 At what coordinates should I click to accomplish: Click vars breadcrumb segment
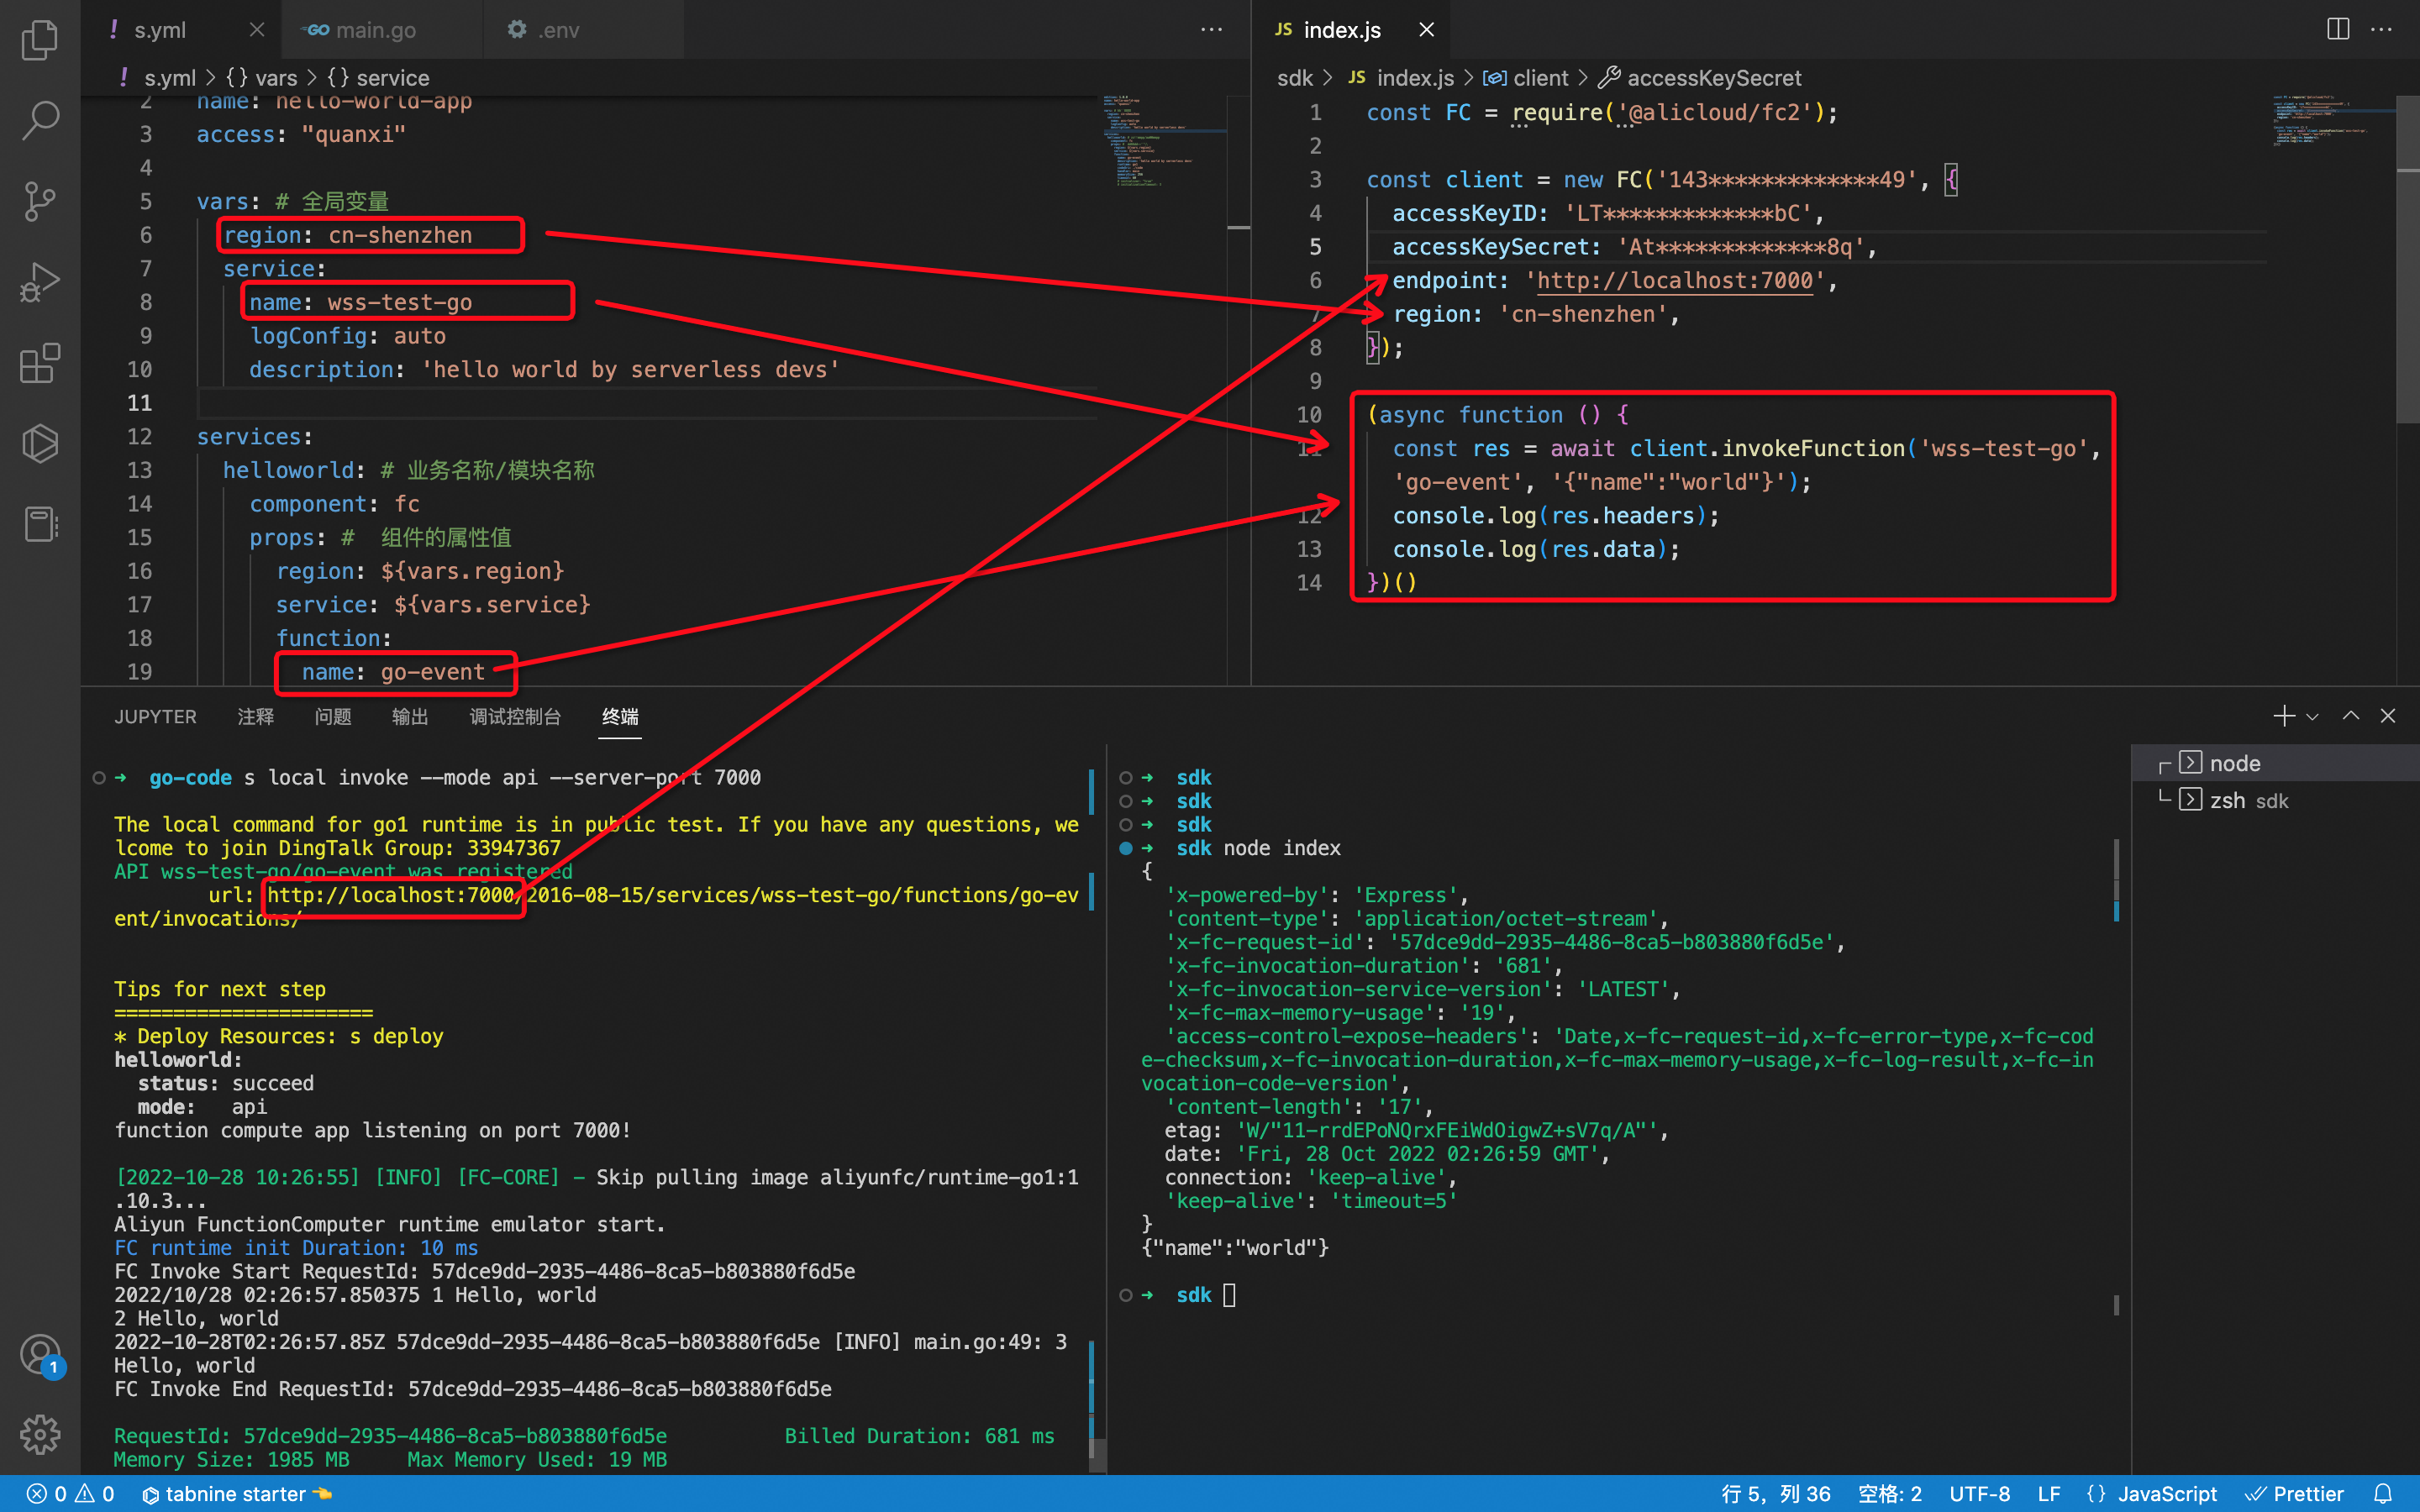click(276, 78)
